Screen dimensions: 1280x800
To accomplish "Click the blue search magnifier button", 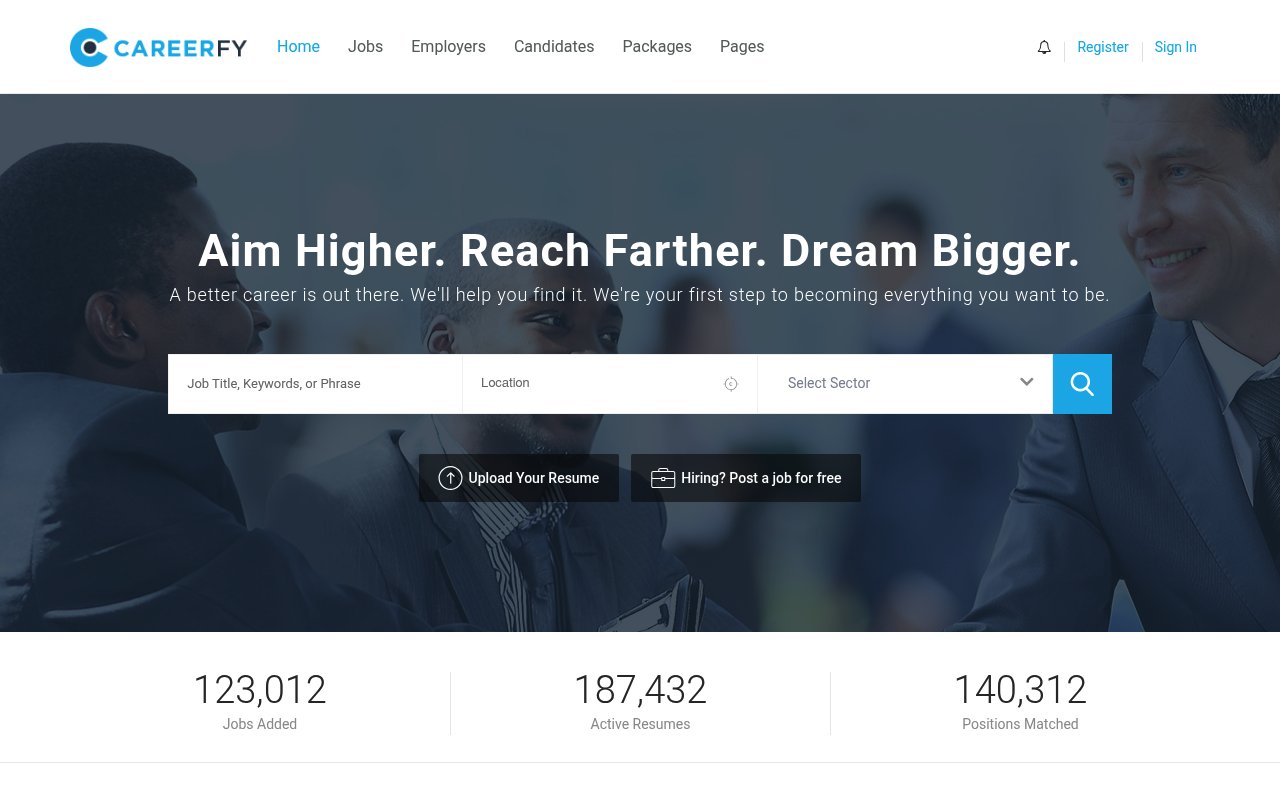I will coord(1082,384).
